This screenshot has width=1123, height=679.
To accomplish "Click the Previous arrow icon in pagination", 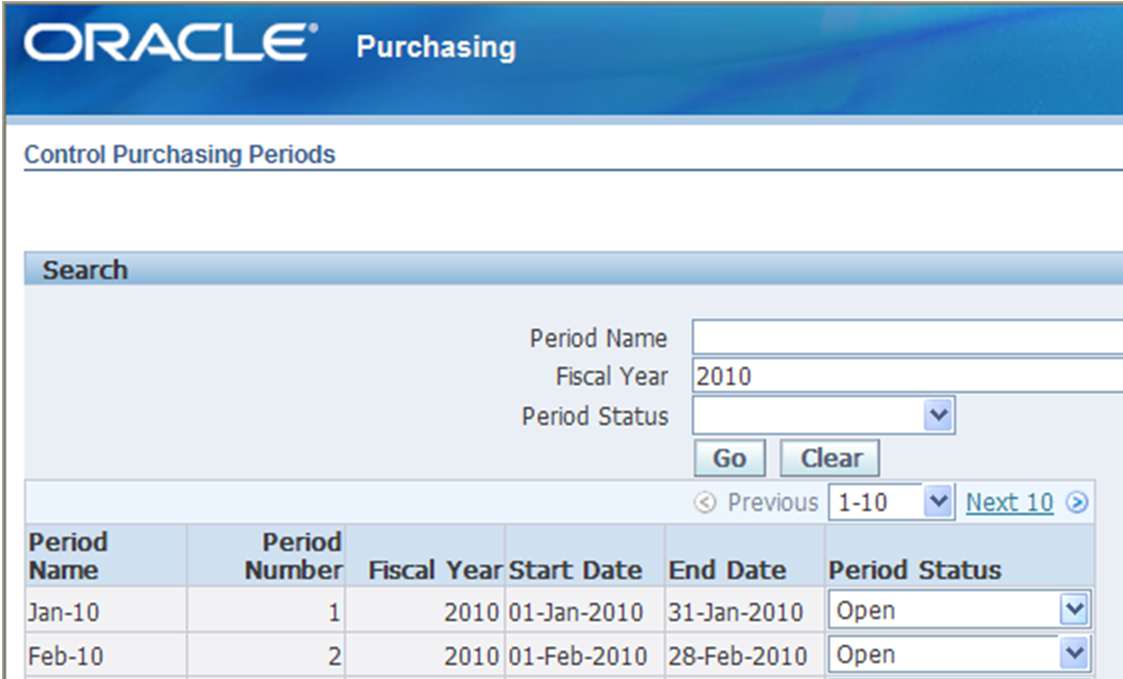I will (x=705, y=503).
